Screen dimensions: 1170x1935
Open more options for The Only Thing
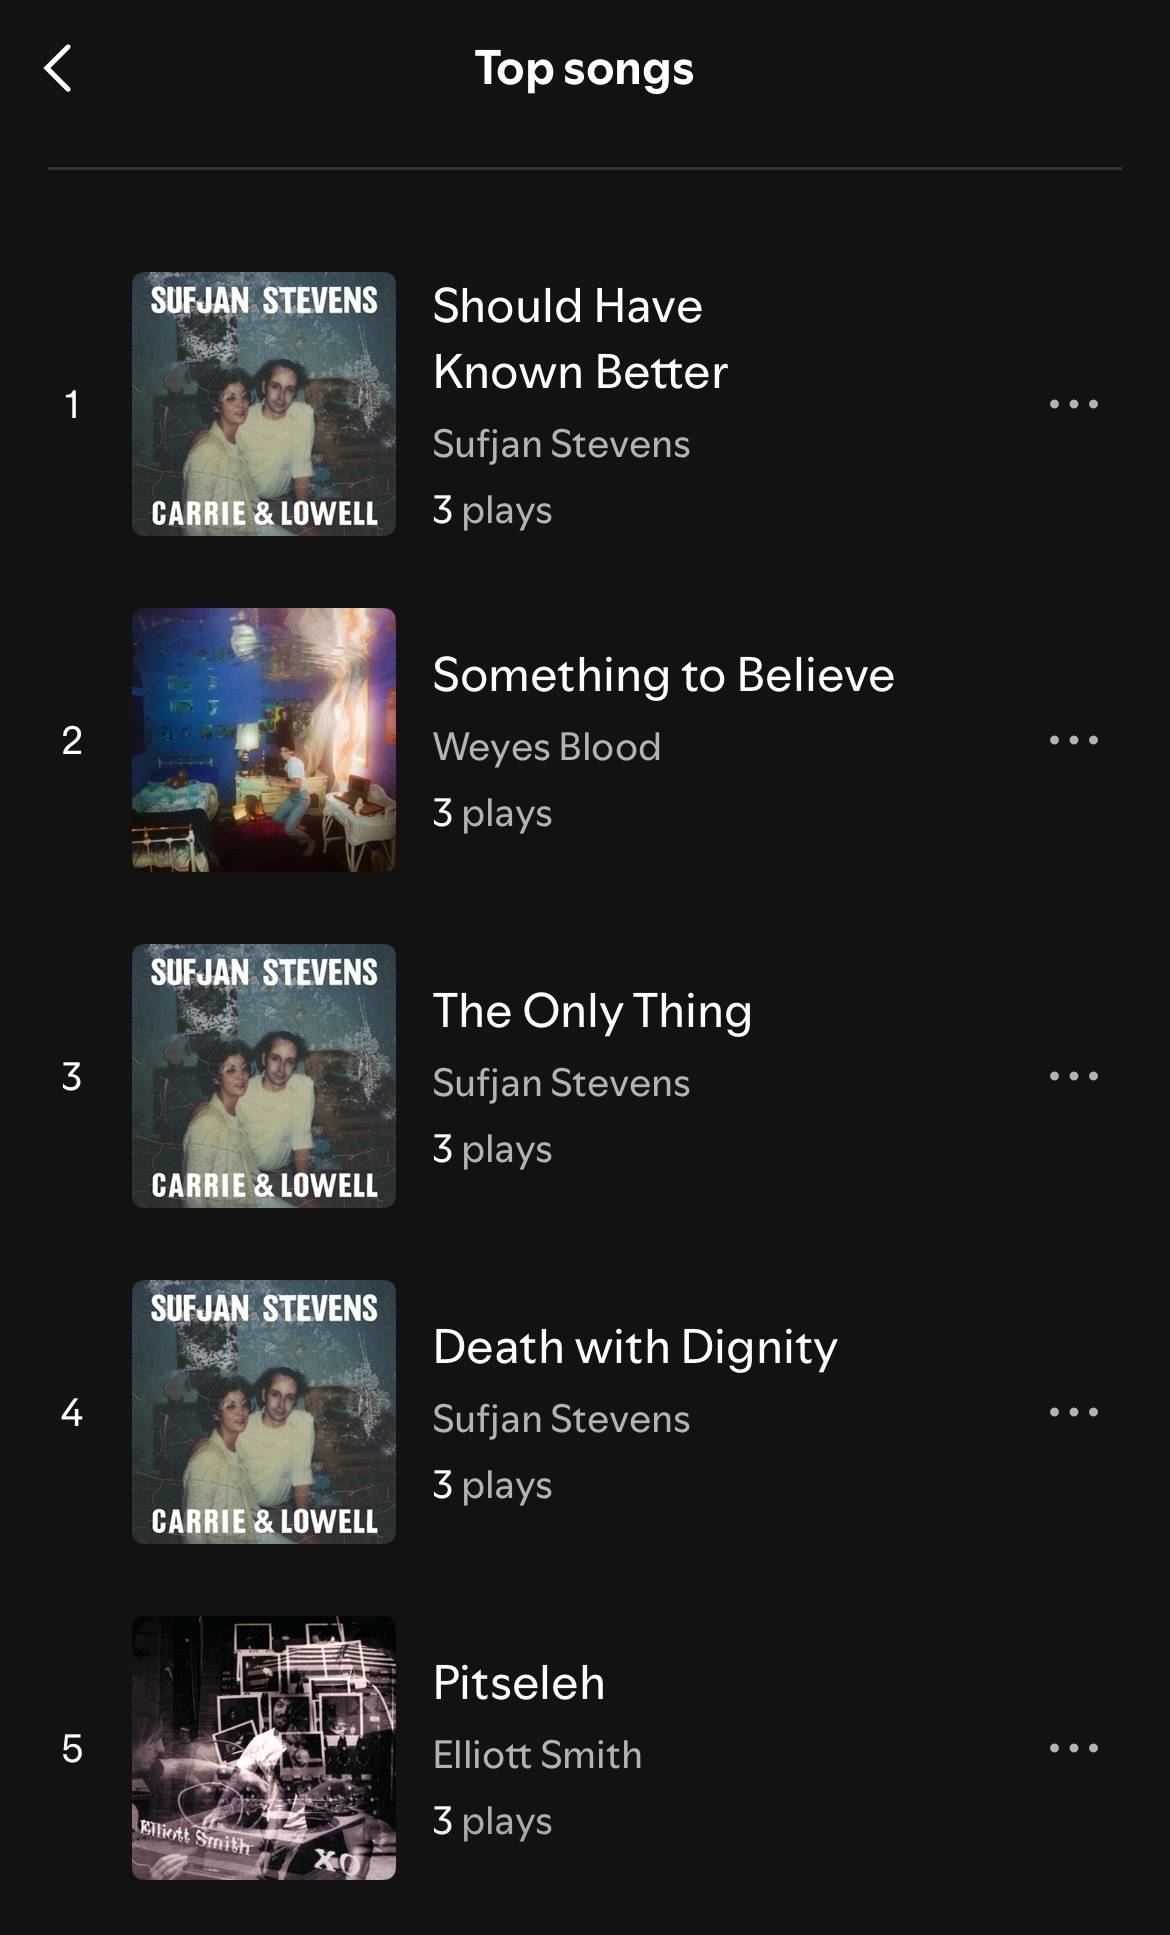pyautogui.click(x=1073, y=1076)
